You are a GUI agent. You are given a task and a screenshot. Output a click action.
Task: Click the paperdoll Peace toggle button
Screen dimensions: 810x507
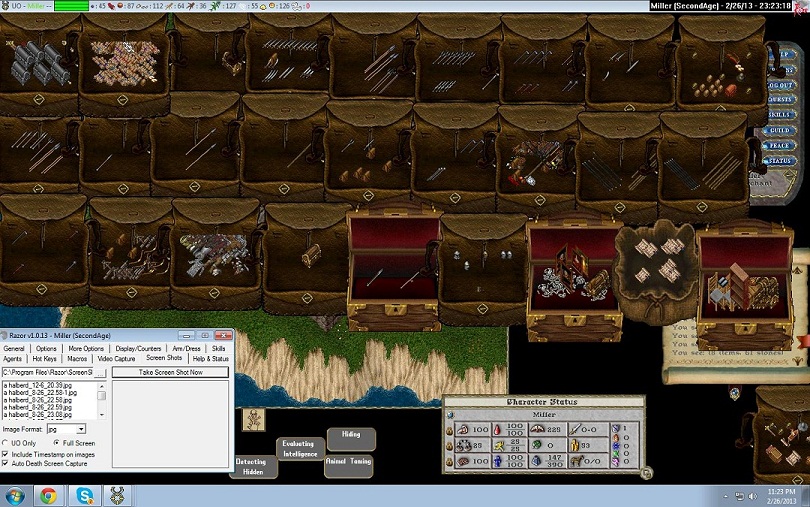point(780,145)
